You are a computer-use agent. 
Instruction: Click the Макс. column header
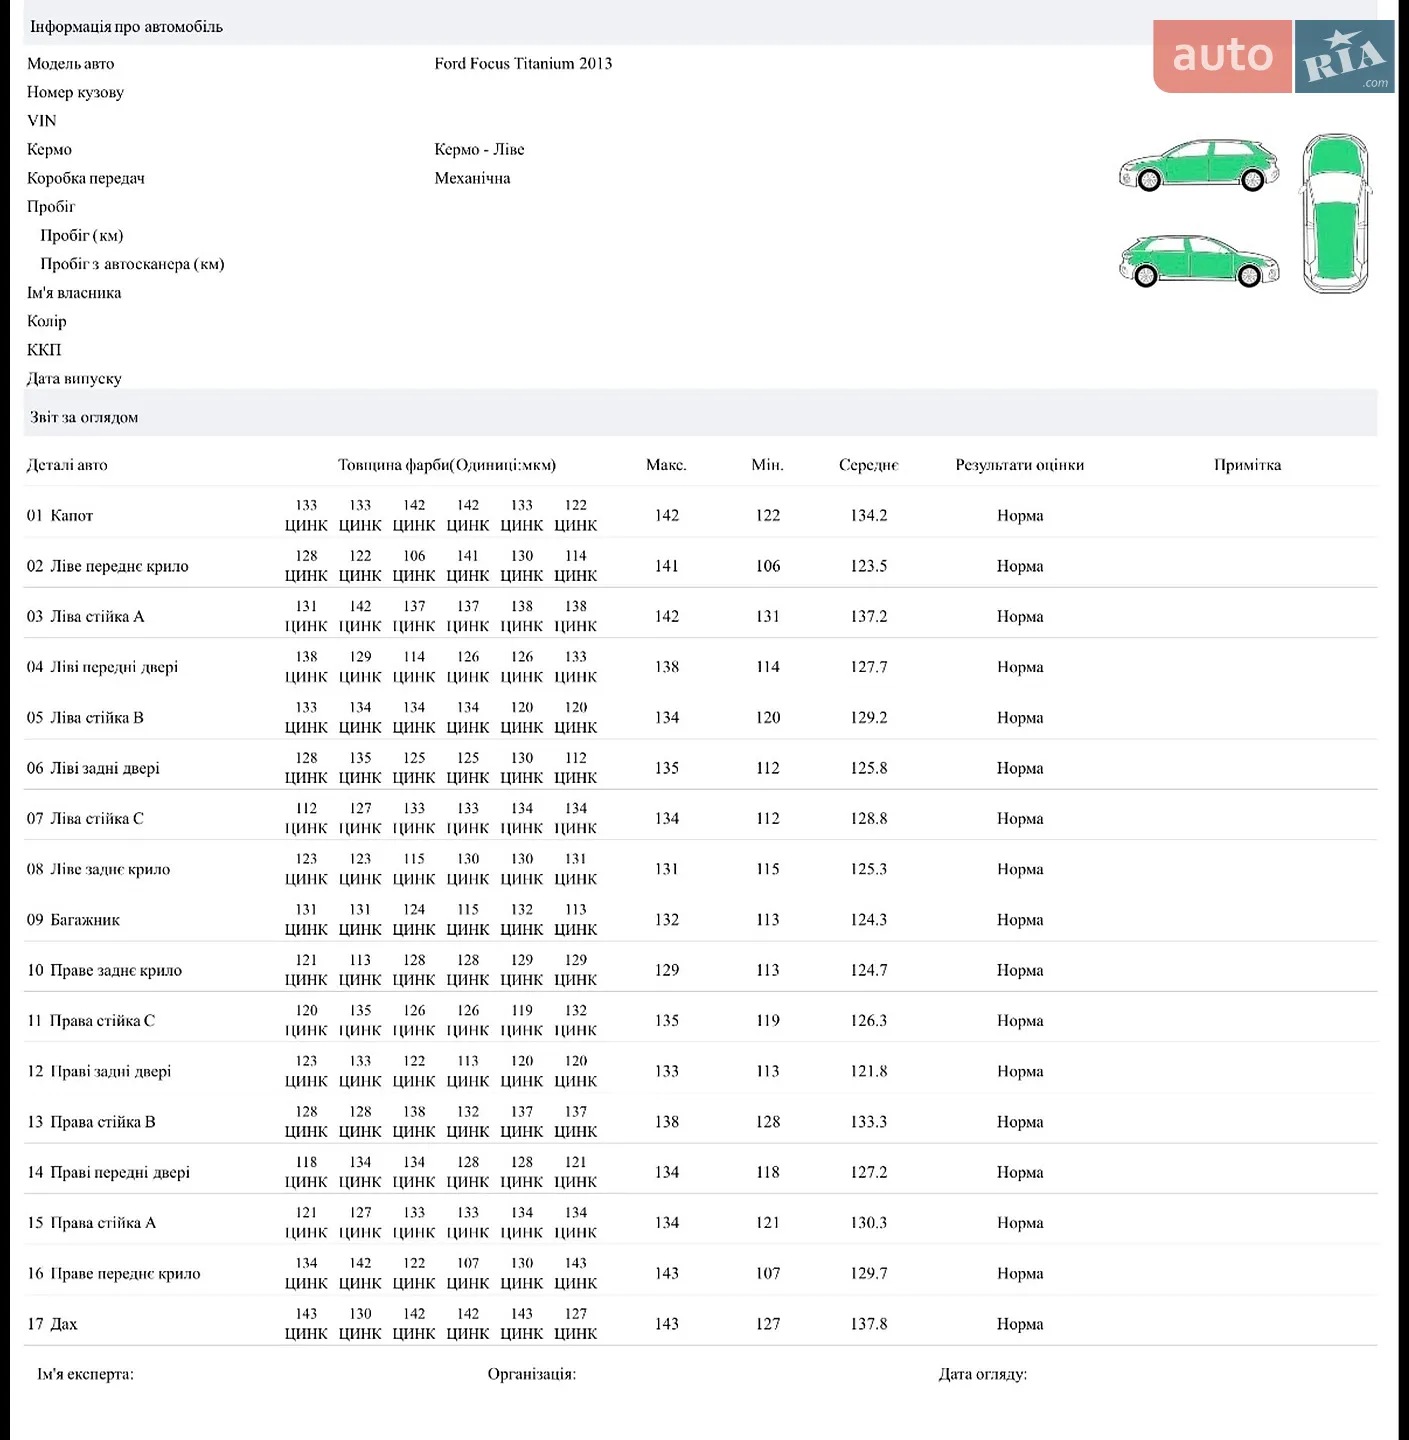click(x=666, y=465)
